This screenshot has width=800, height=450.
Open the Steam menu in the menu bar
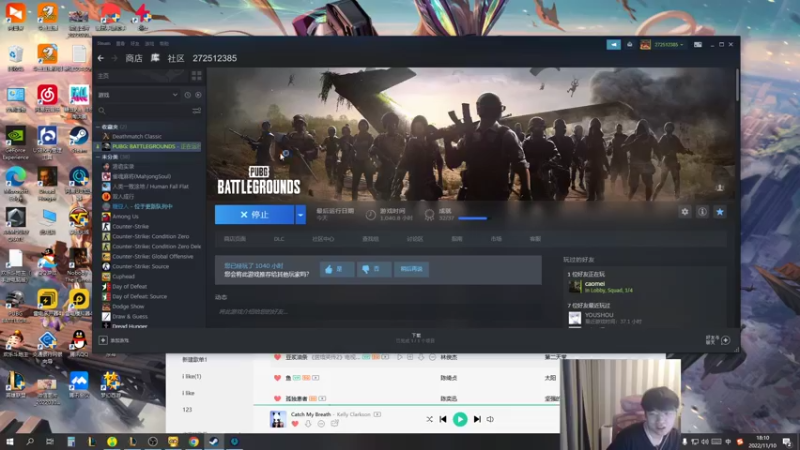point(104,43)
